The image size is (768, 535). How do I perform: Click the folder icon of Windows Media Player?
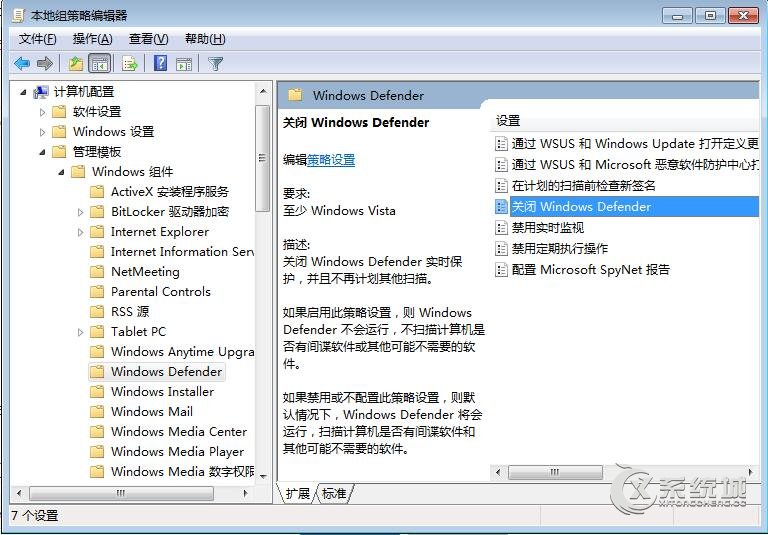[97, 451]
